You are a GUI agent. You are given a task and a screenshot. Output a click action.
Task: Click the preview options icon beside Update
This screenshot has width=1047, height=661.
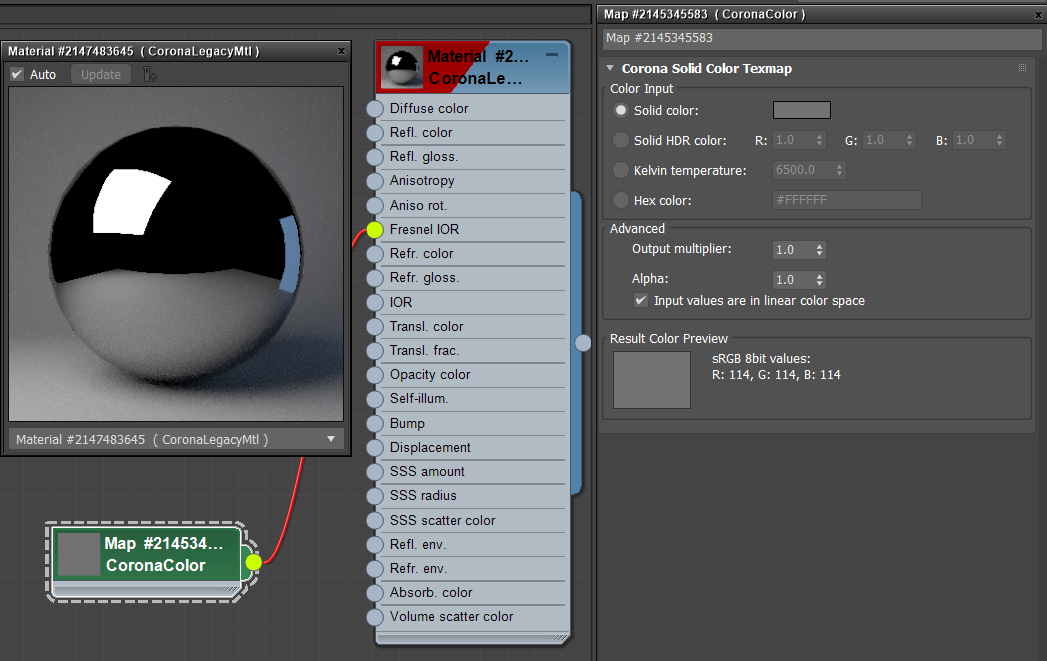click(150, 74)
